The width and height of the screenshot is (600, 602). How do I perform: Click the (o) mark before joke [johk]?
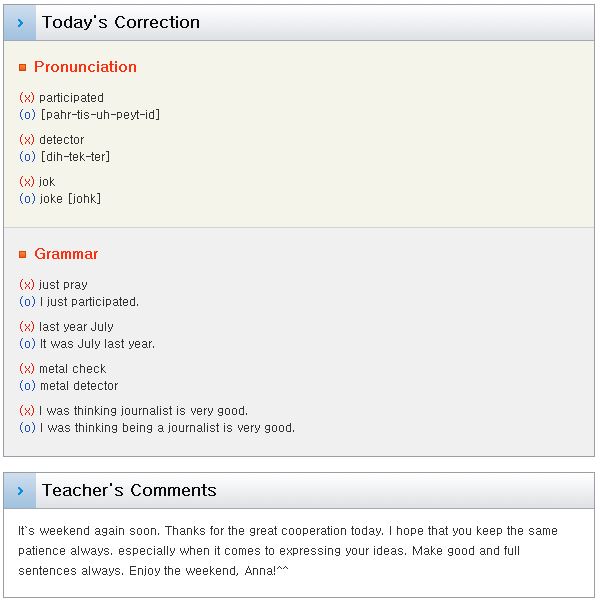[27, 199]
